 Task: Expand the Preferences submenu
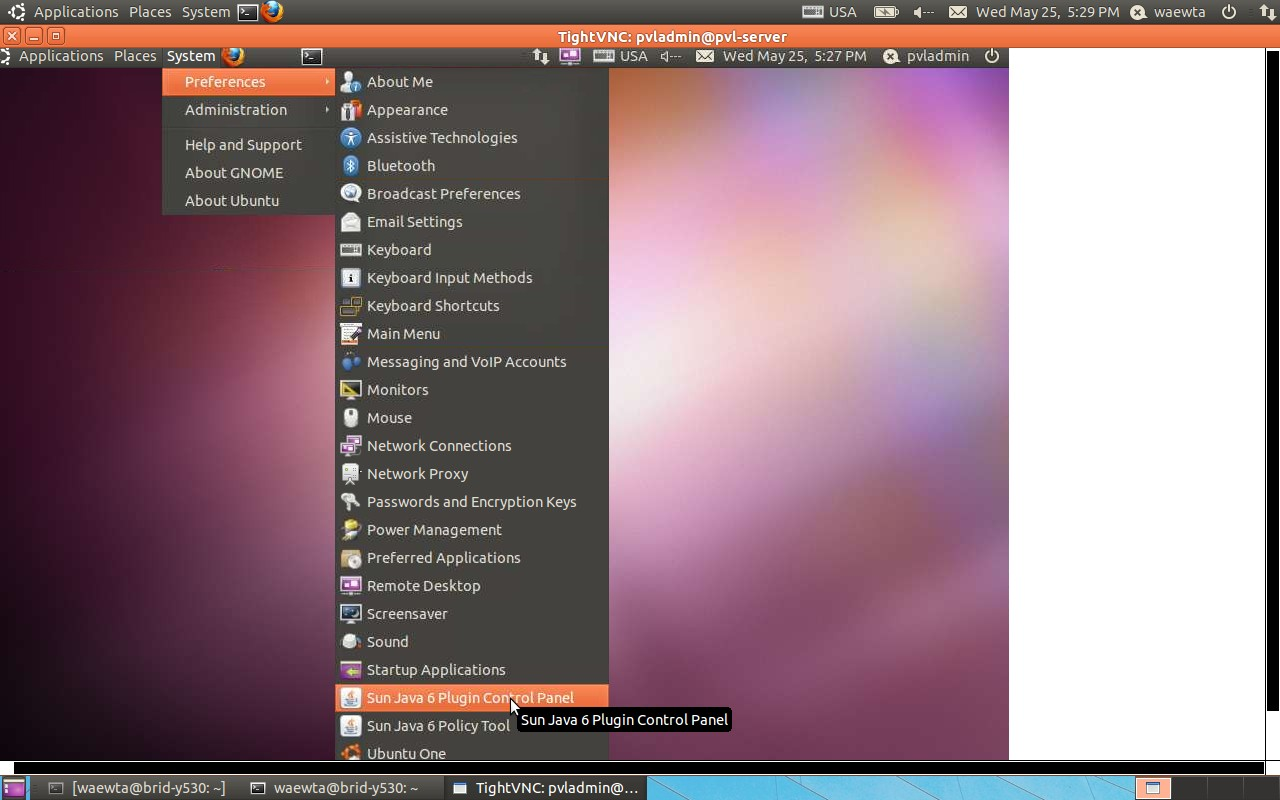[249, 82]
